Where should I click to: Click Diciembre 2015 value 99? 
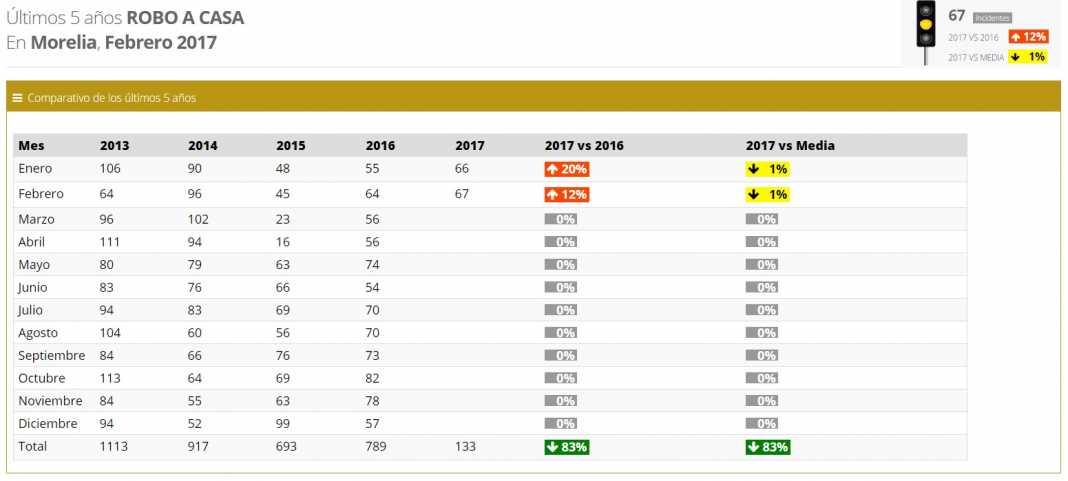coord(283,424)
